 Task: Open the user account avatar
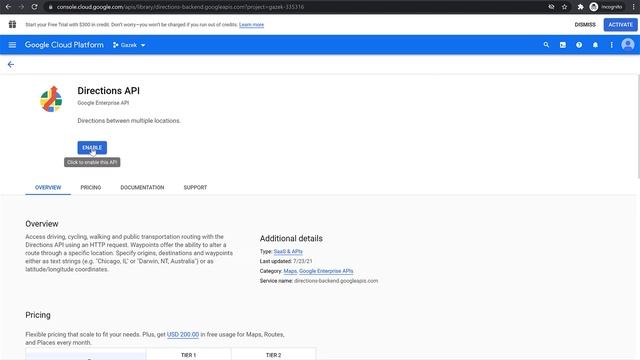click(628, 44)
